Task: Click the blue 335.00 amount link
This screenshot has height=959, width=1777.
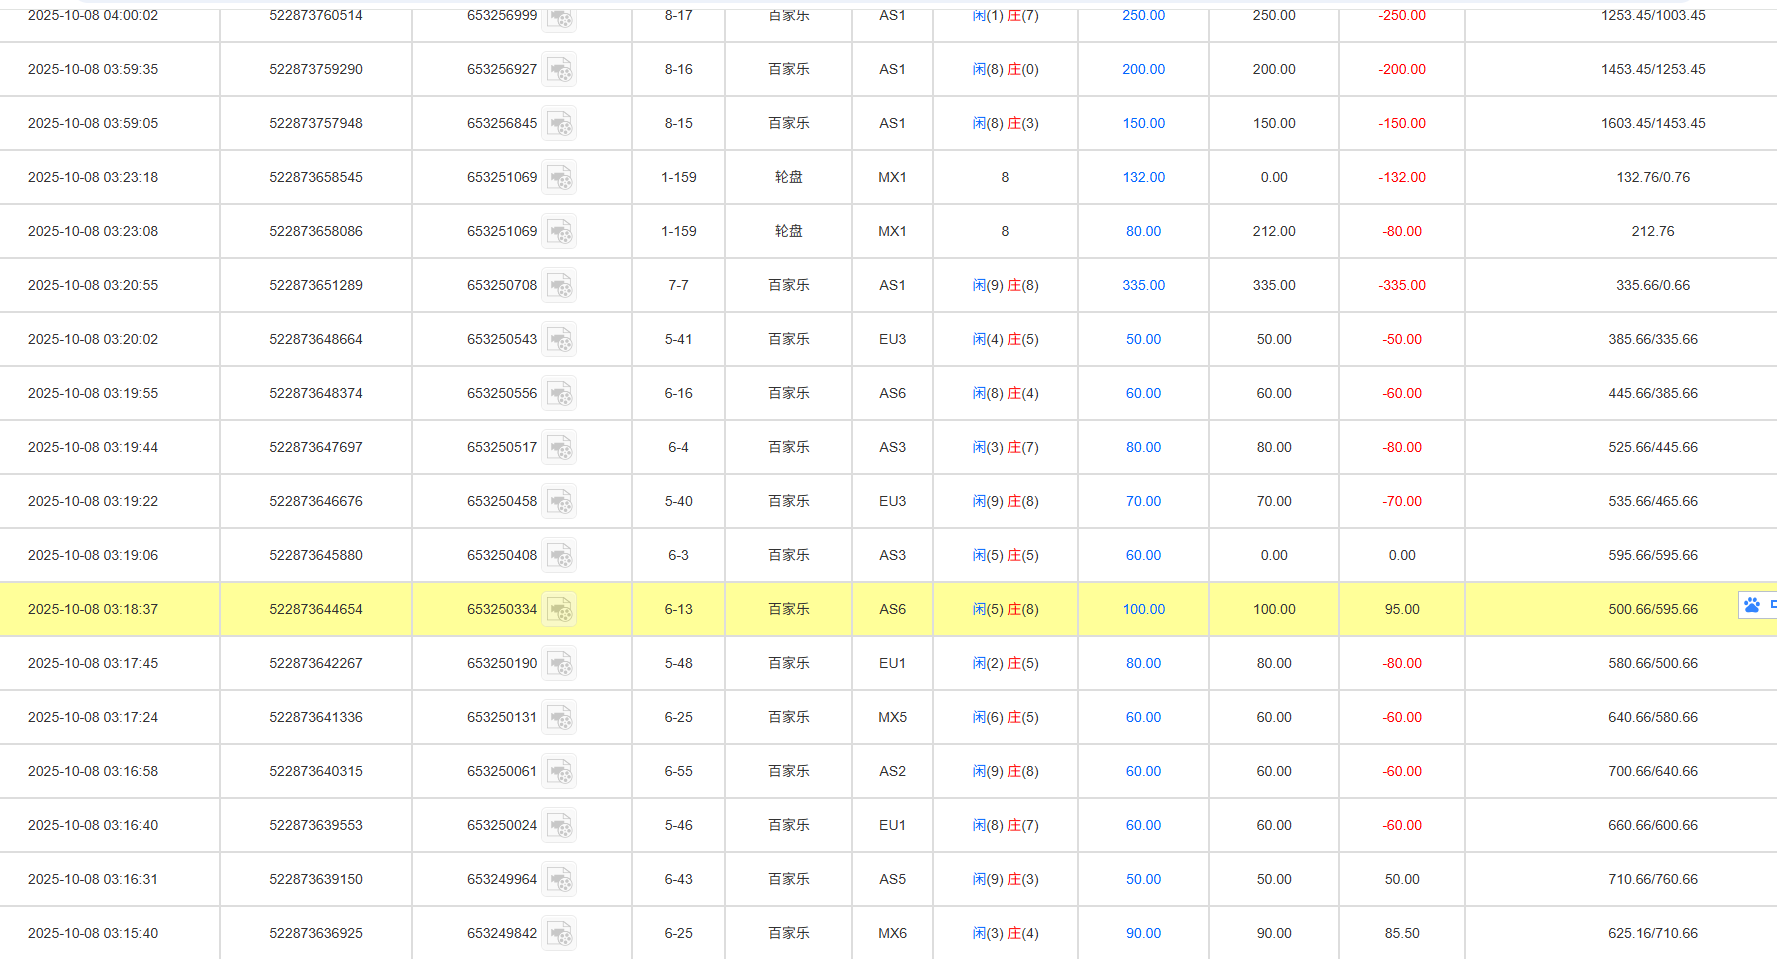Action: pos(1143,285)
